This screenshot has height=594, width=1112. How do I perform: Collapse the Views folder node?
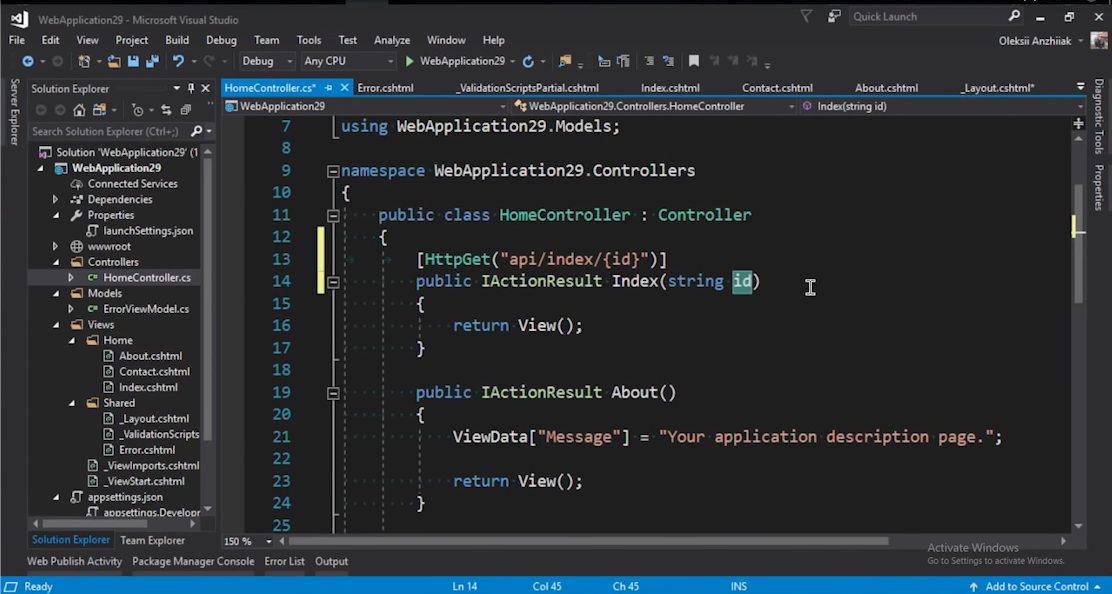56,325
